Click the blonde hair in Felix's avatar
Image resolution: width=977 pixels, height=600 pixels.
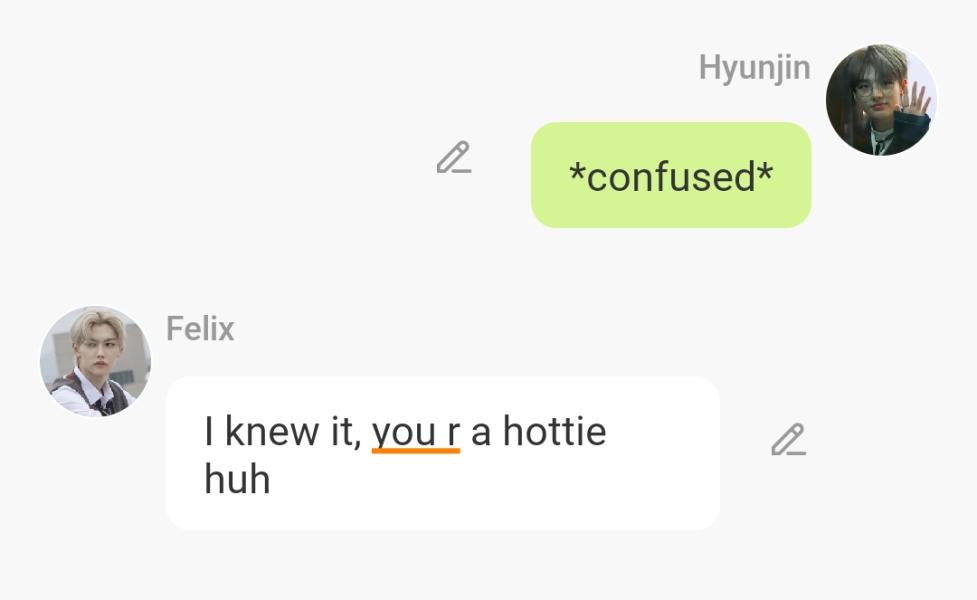(x=97, y=325)
